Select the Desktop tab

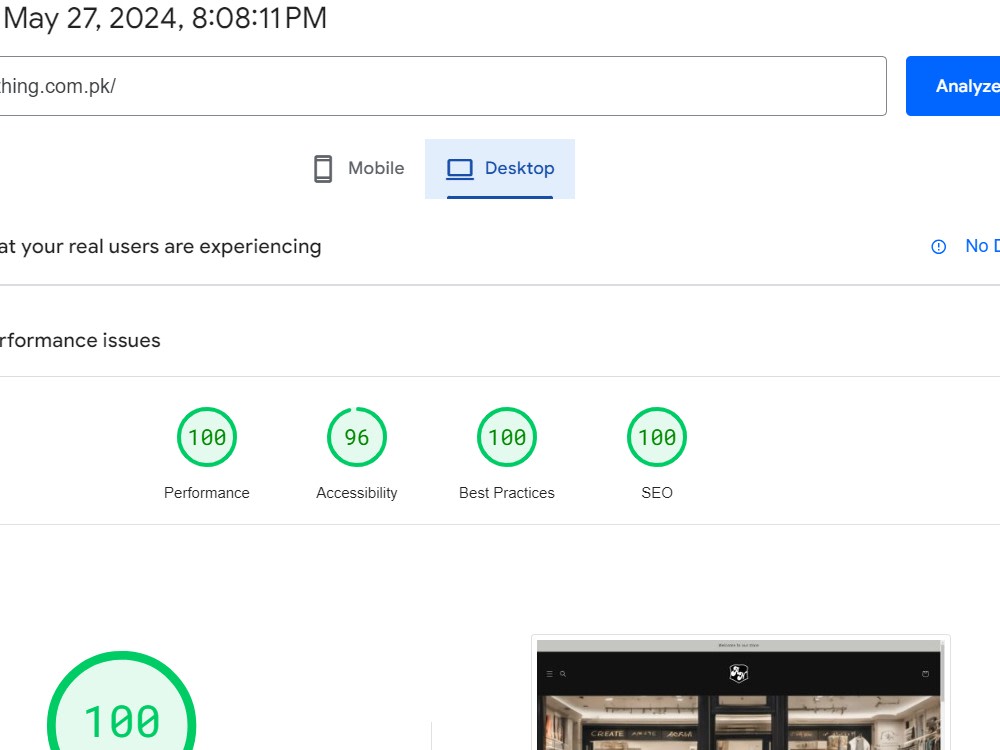(500, 169)
